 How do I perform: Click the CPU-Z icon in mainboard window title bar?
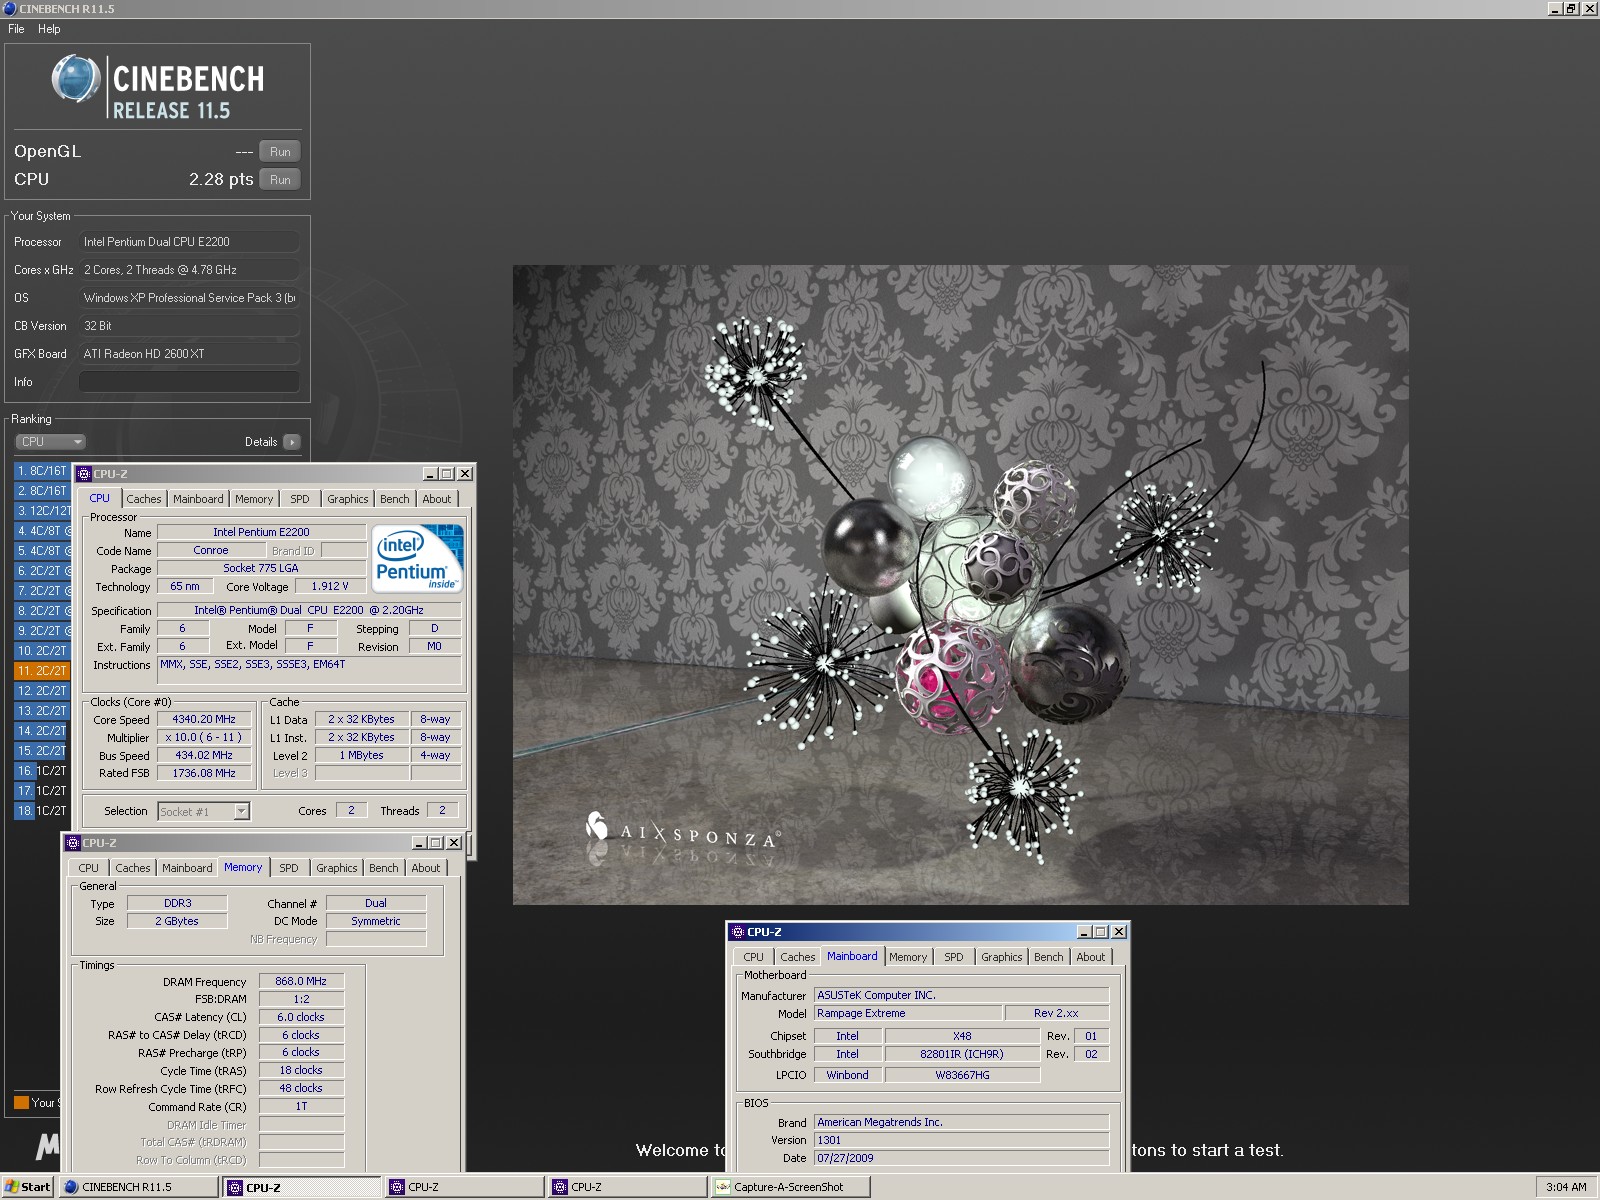(738, 932)
